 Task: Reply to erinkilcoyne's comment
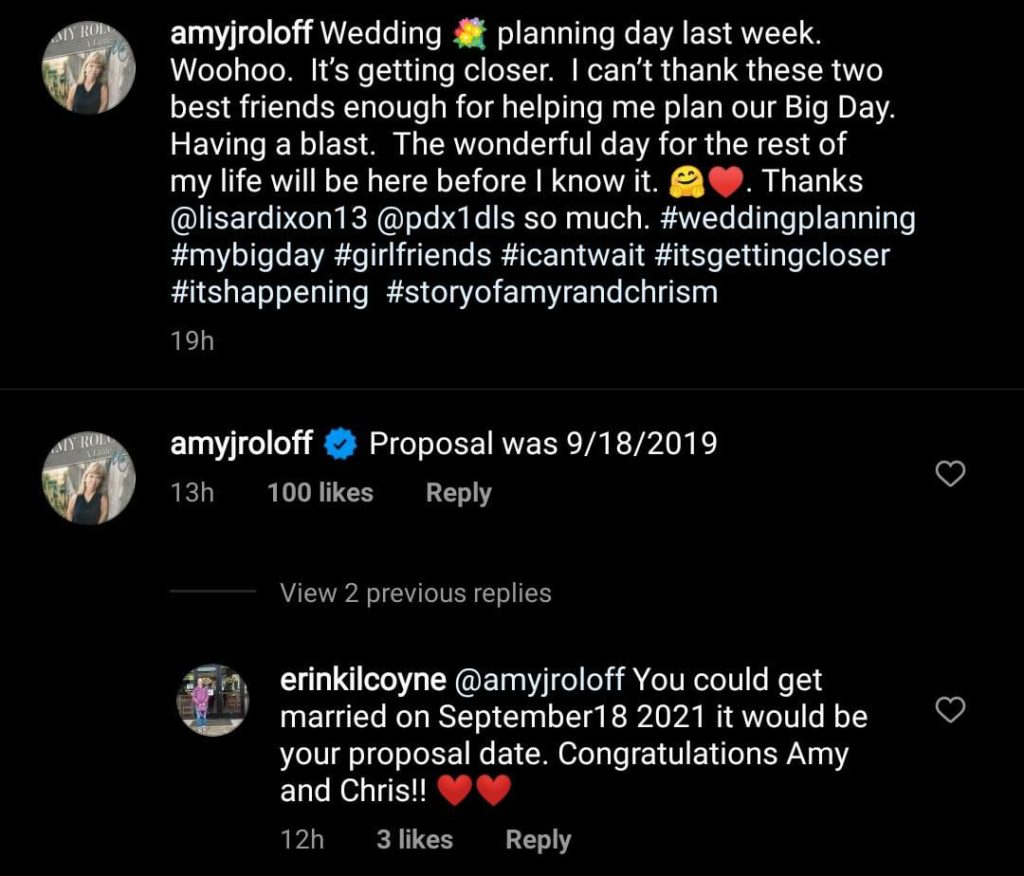[x=538, y=840]
